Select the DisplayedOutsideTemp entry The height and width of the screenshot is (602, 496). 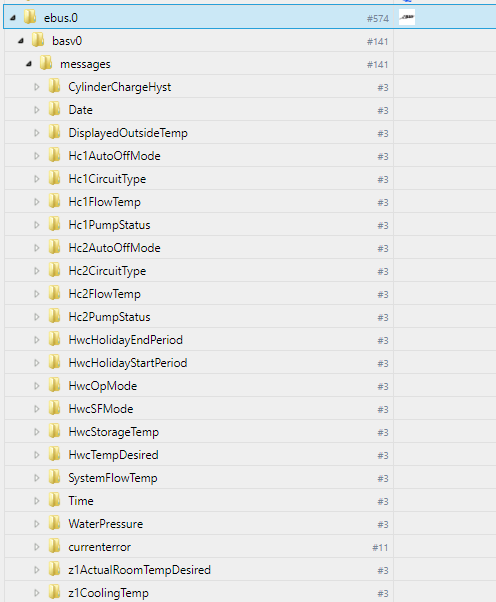point(128,133)
